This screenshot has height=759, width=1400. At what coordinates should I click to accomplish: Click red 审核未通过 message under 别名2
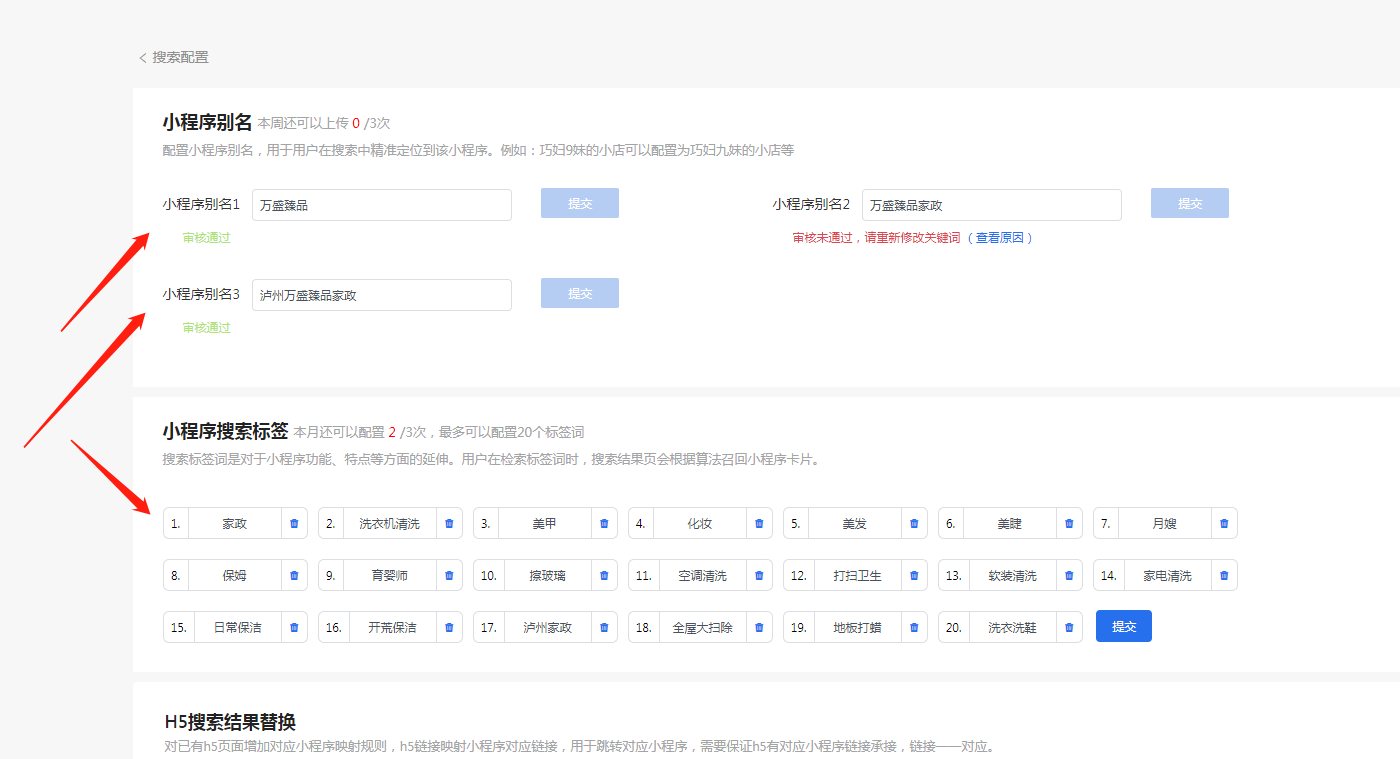click(x=876, y=238)
